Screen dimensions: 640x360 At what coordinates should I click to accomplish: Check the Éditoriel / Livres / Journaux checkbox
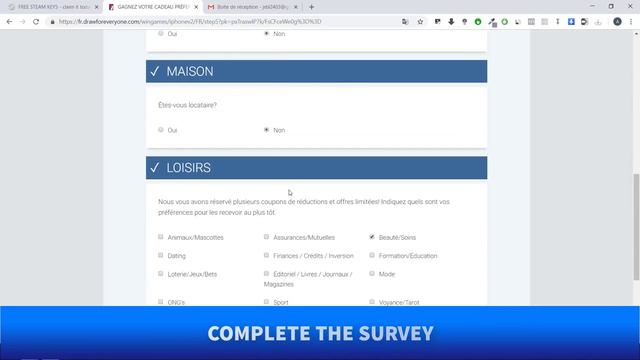pos(266,273)
